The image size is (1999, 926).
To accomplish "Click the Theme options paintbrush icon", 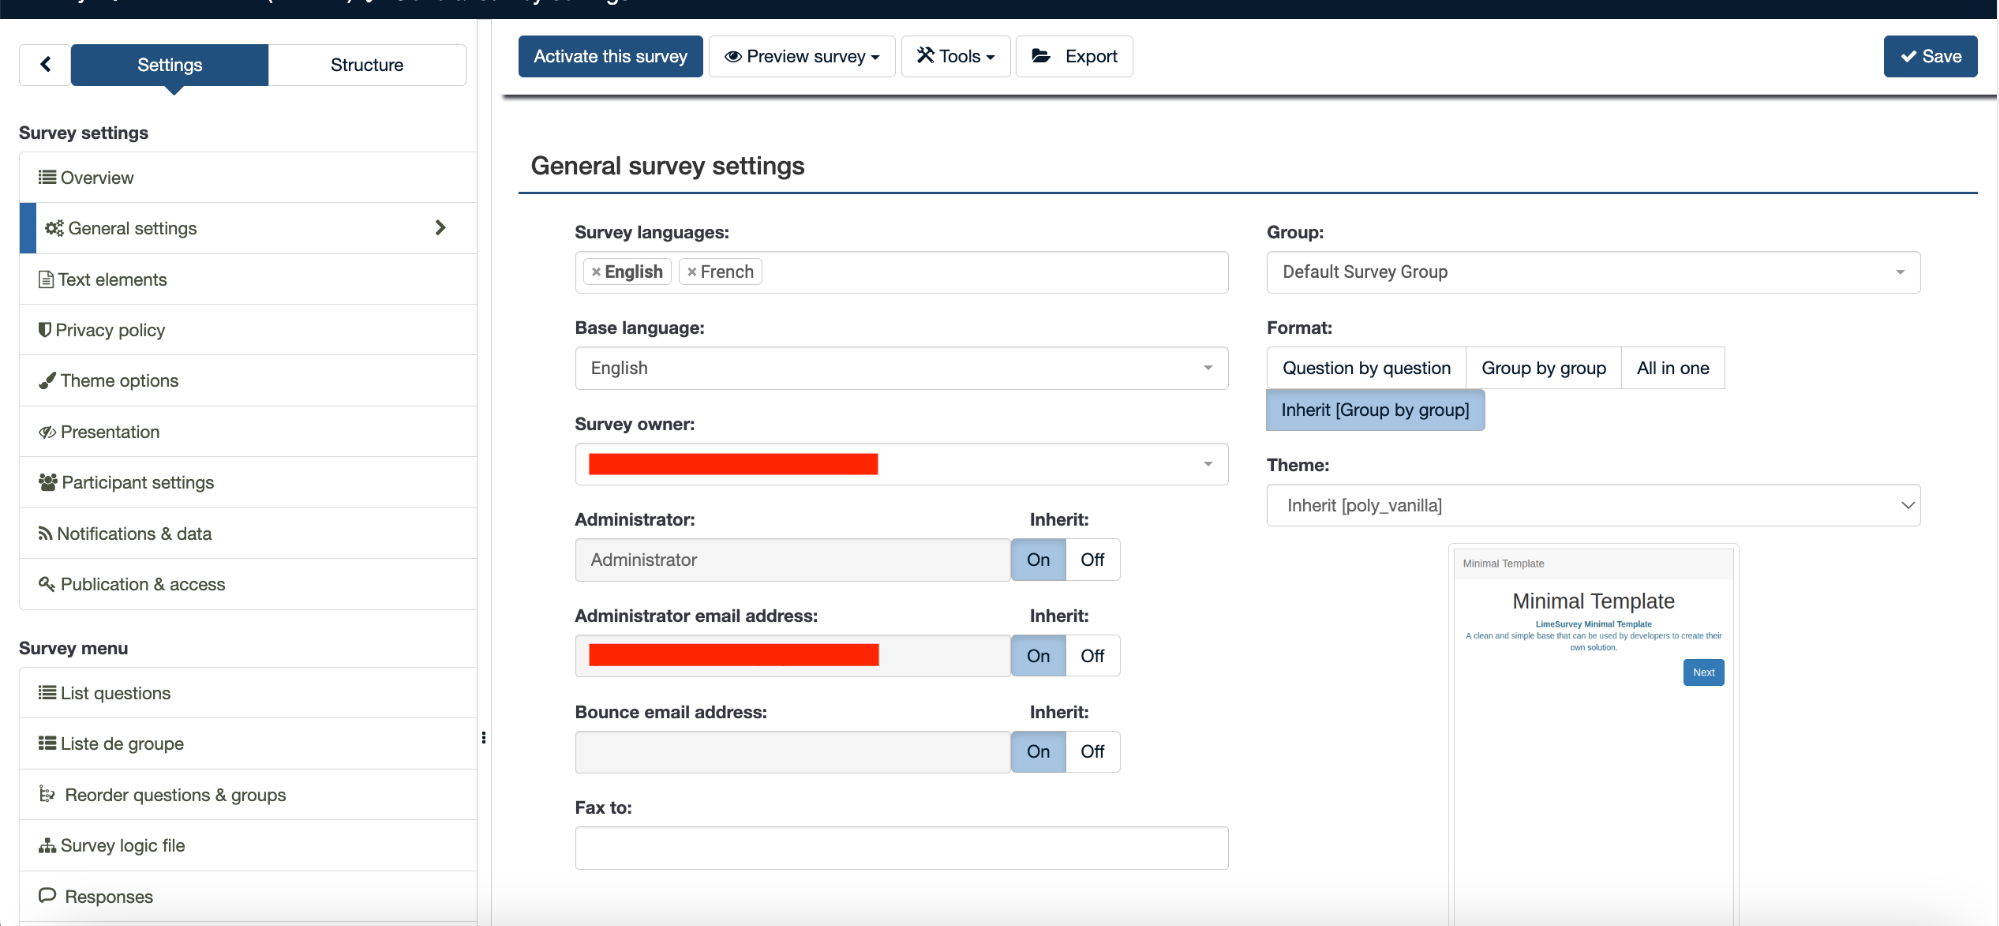I will (47, 381).
